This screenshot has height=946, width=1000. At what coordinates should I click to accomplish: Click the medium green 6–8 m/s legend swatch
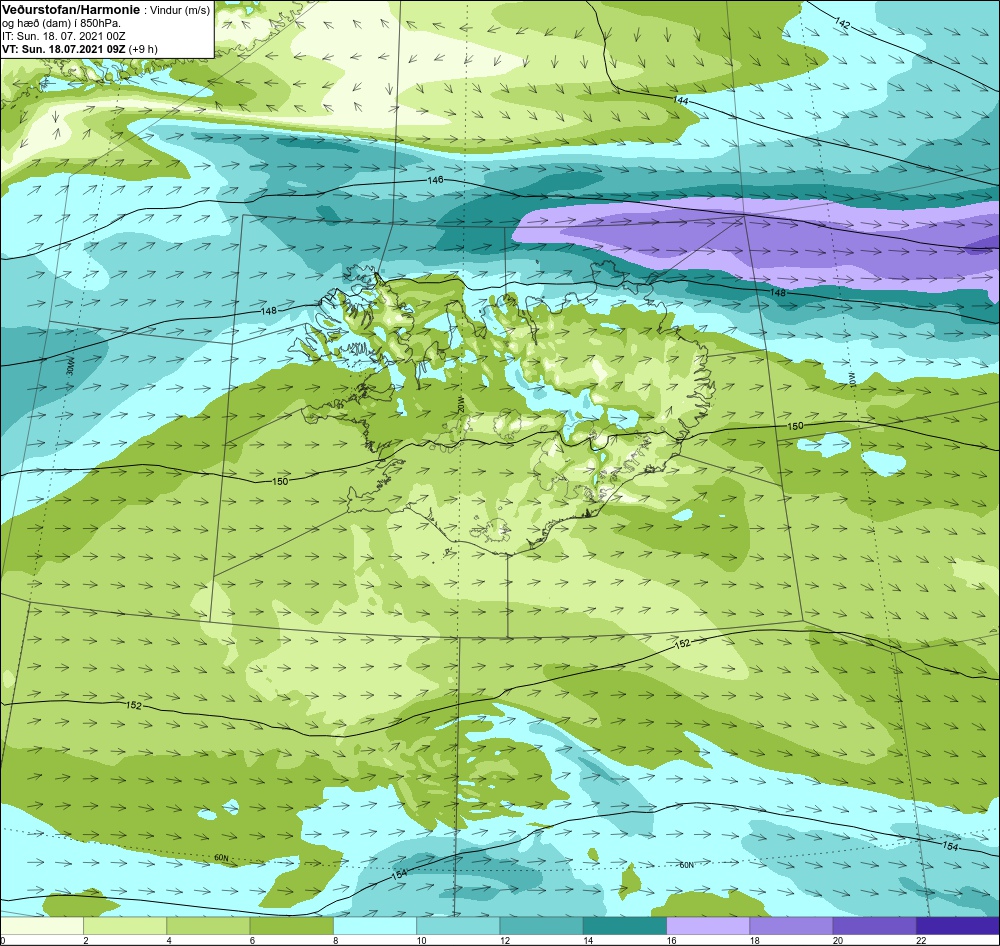(291, 925)
